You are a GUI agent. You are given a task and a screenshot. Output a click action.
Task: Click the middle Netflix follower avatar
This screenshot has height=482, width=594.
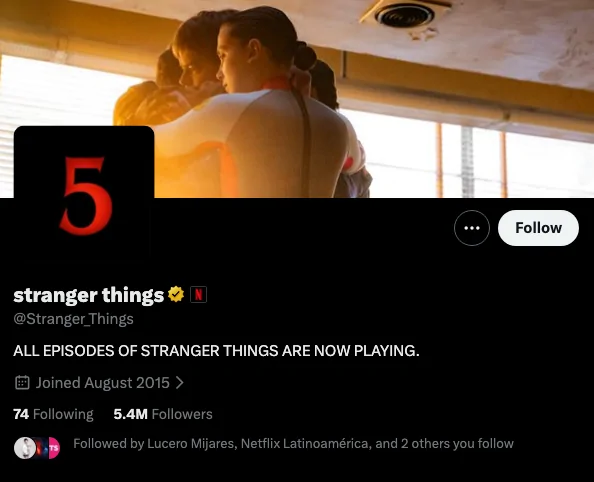(42, 448)
